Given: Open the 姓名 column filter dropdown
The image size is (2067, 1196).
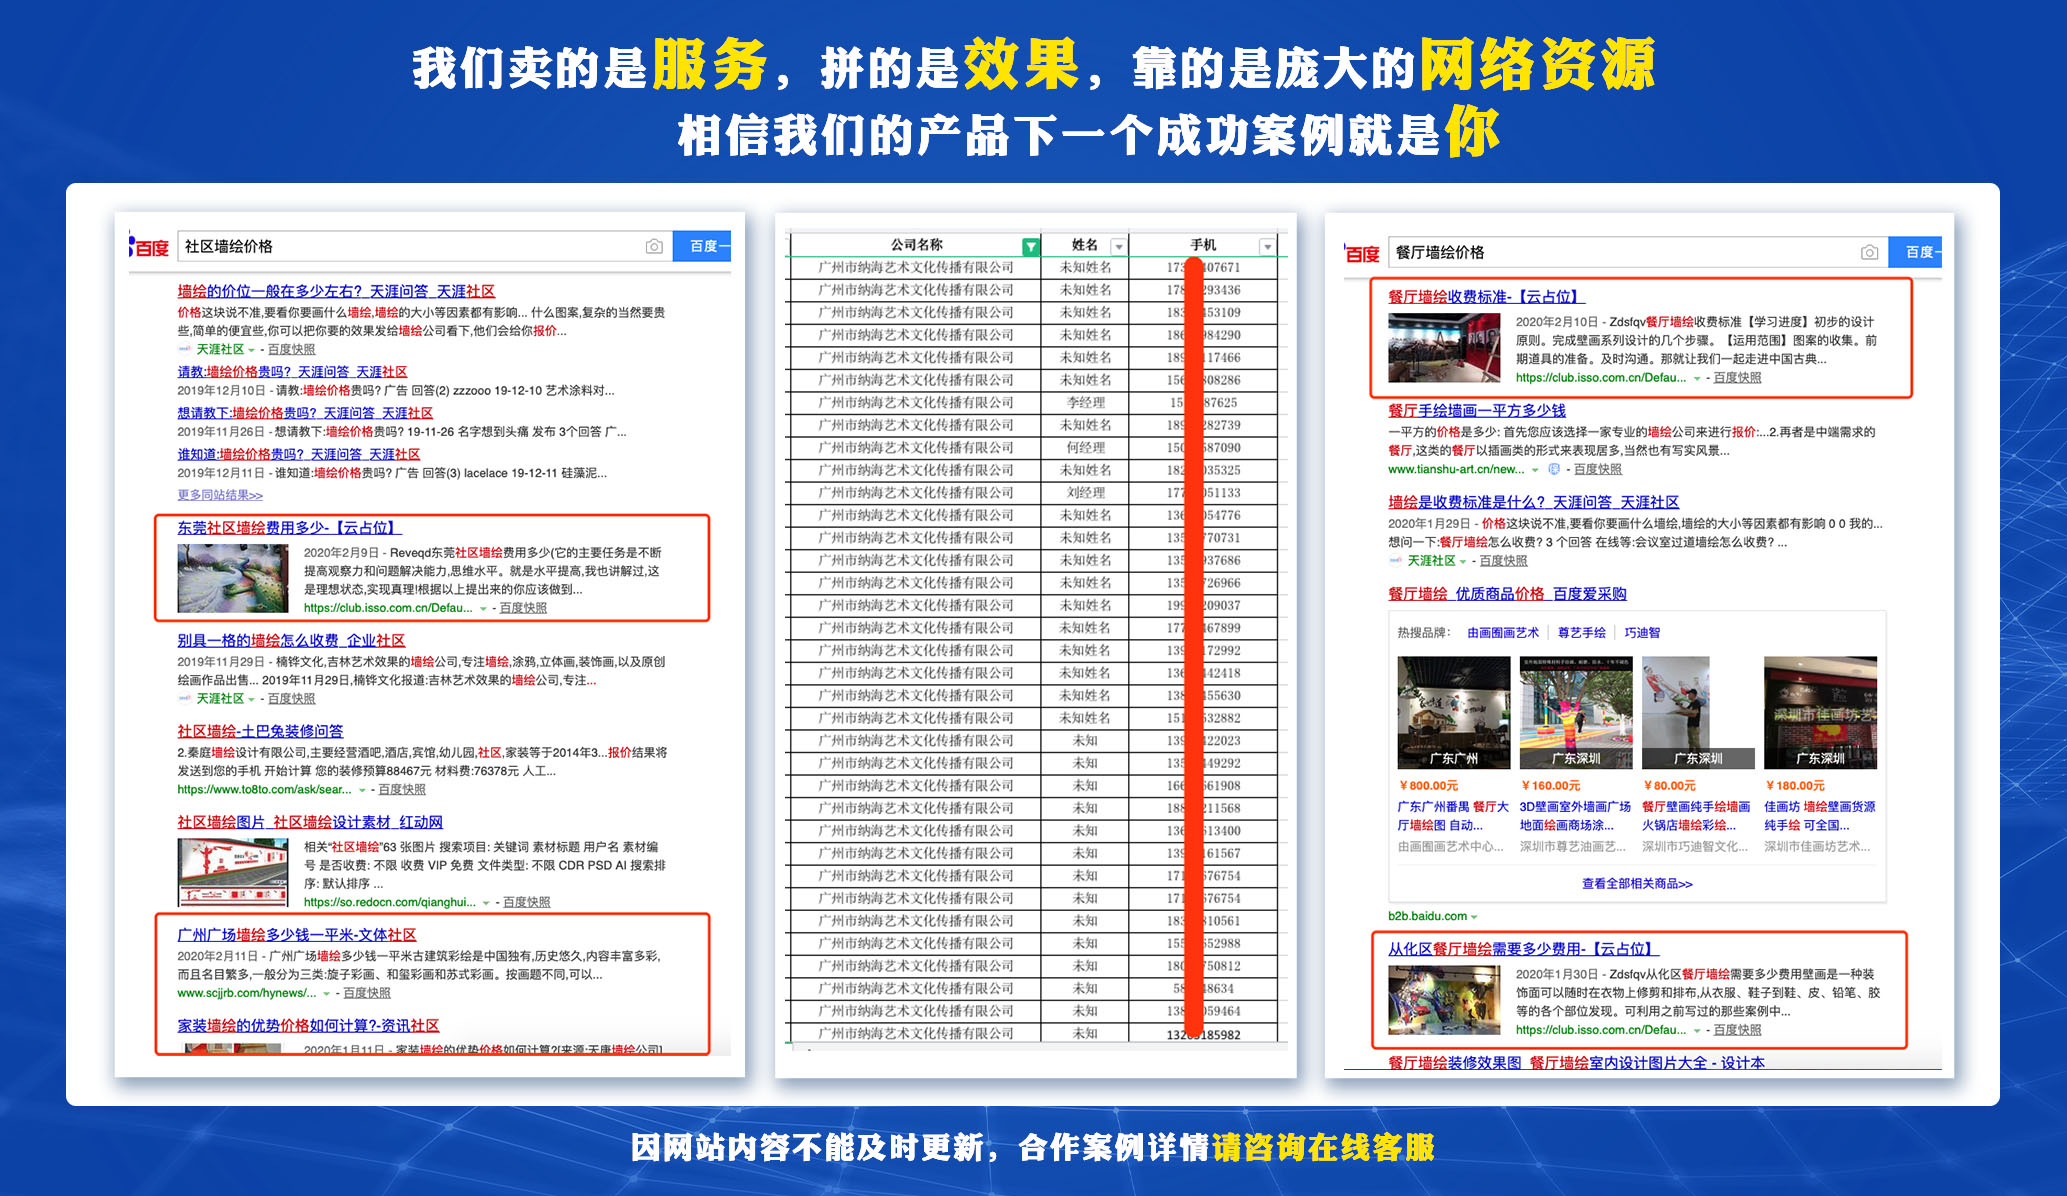Looking at the screenshot, I should (1119, 246).
